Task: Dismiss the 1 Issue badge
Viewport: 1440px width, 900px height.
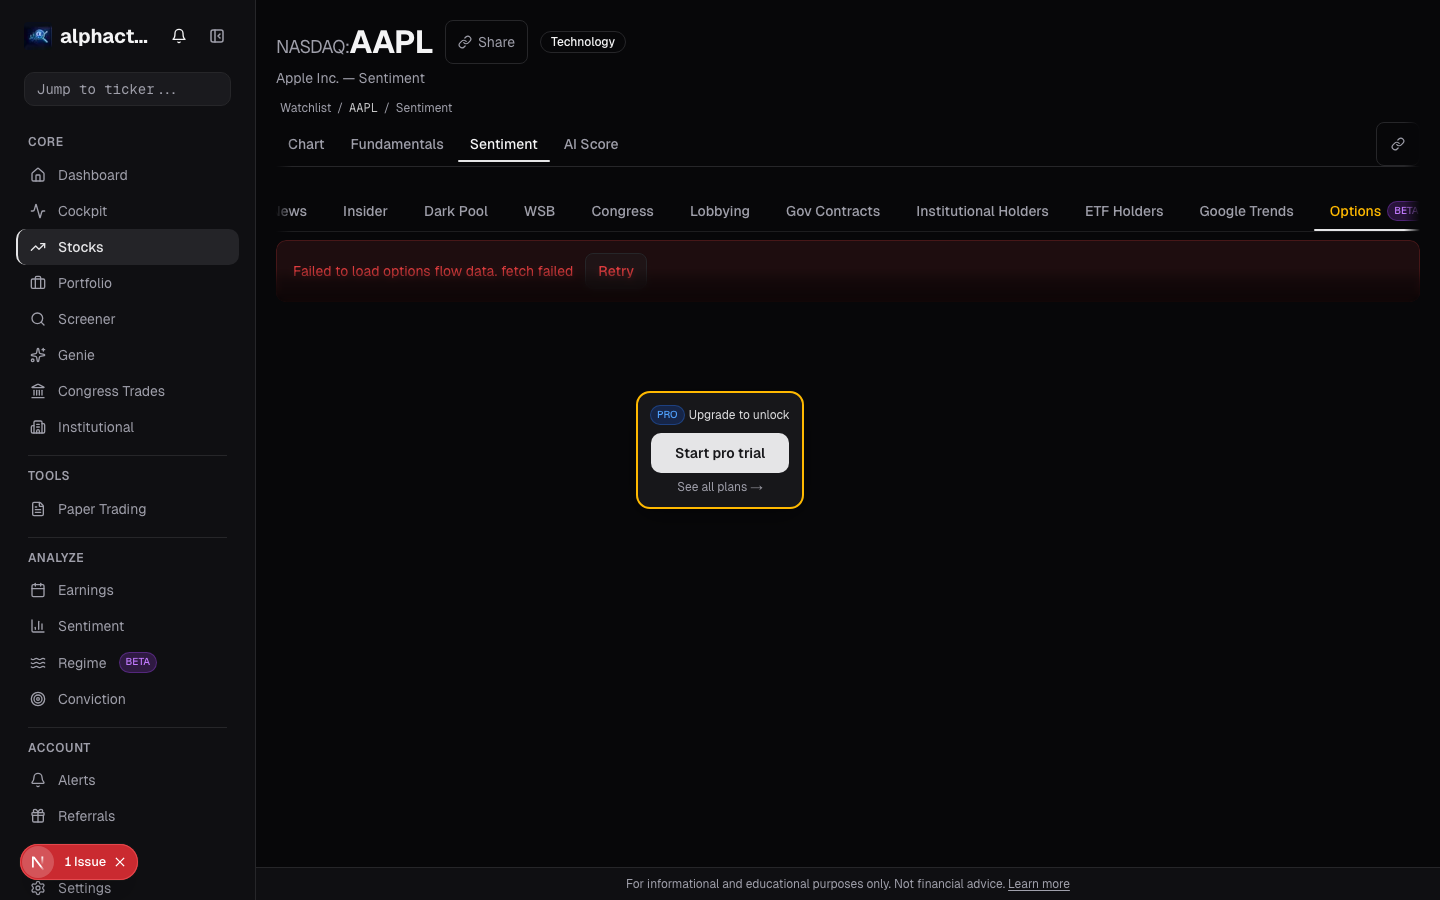Action: 120,862
